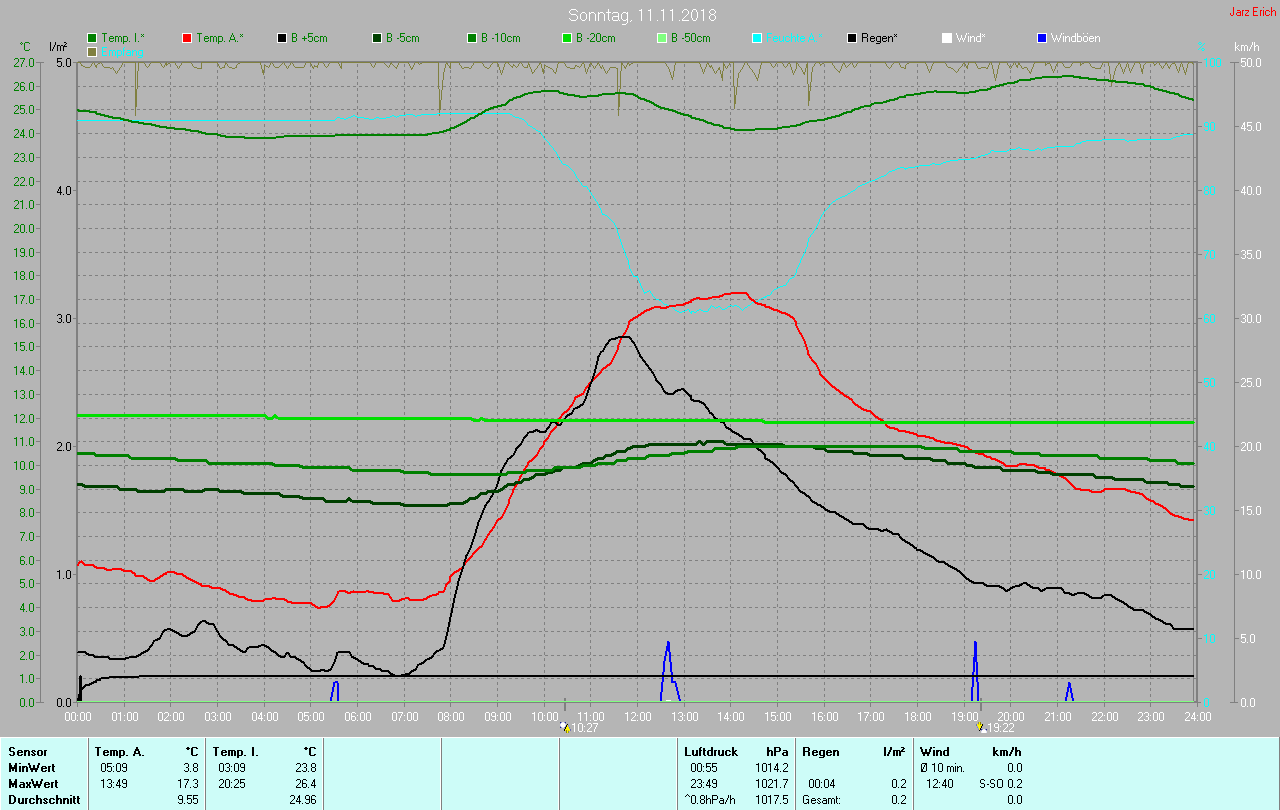The image size is (1280, 810).
Task: Click the blue Windböen legend square
Action: (x=1041, y=38)
